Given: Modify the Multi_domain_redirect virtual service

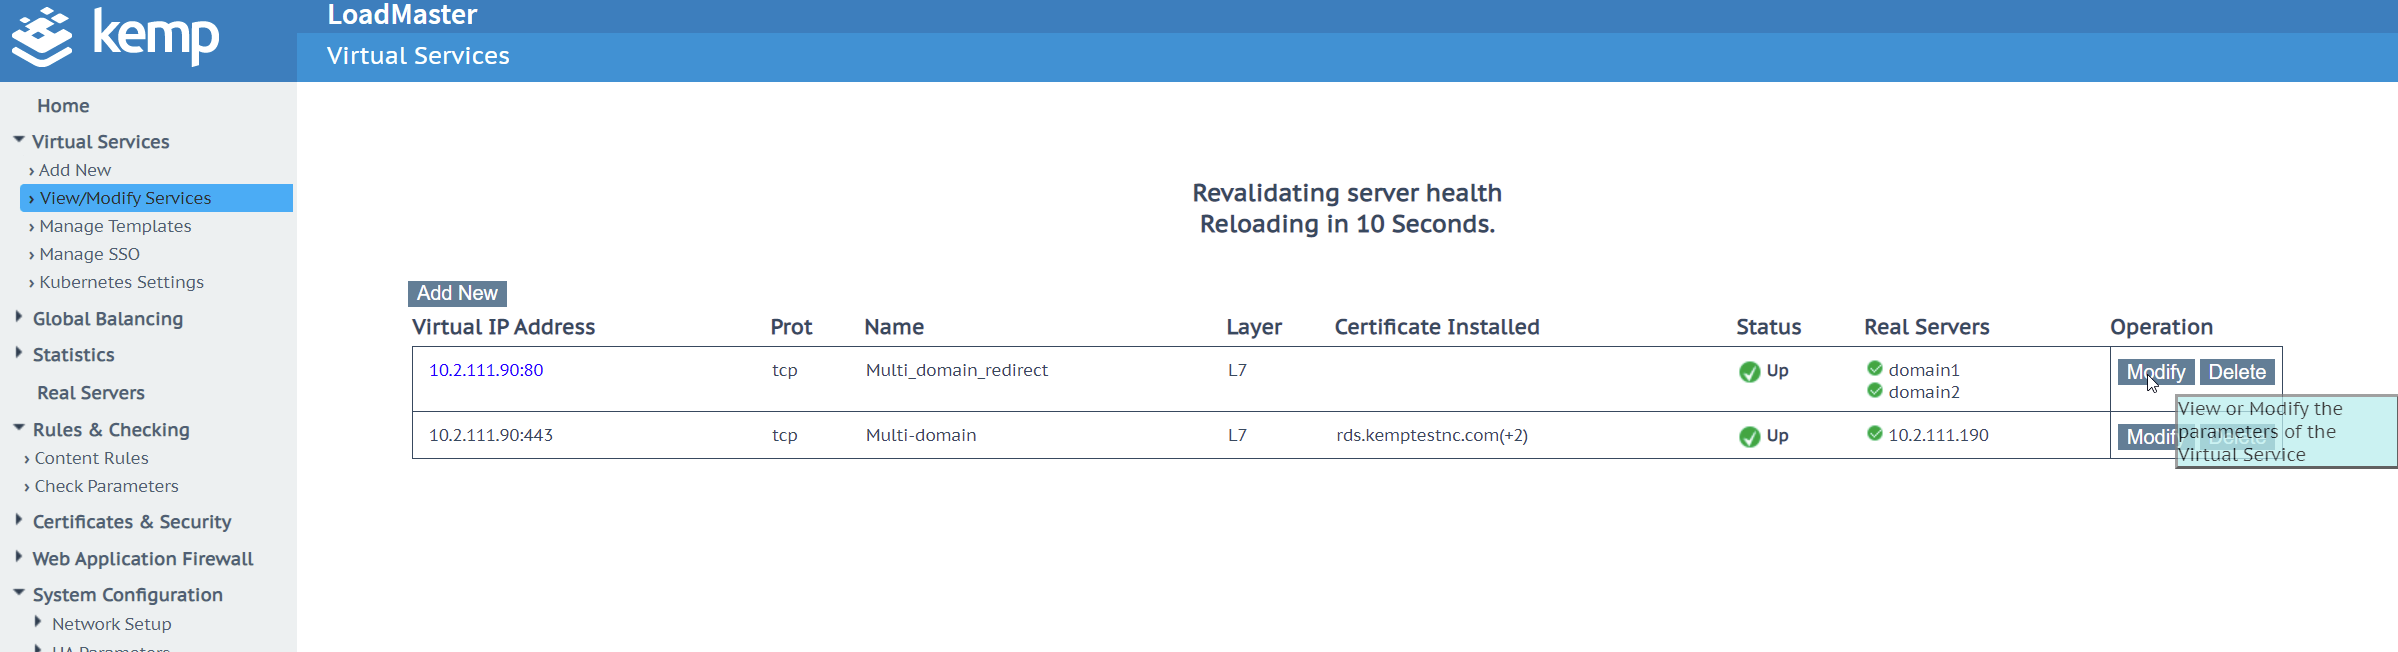Looking at the screenshot, I should 2156,372.
